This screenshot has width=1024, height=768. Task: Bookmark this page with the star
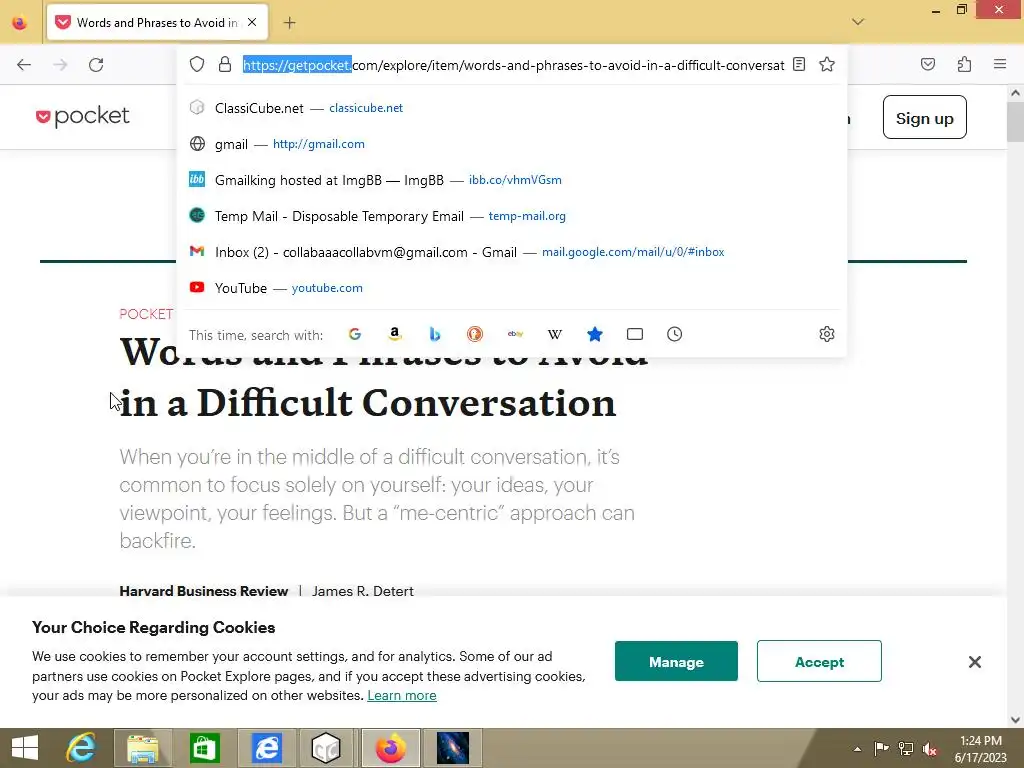click(827, 65)
